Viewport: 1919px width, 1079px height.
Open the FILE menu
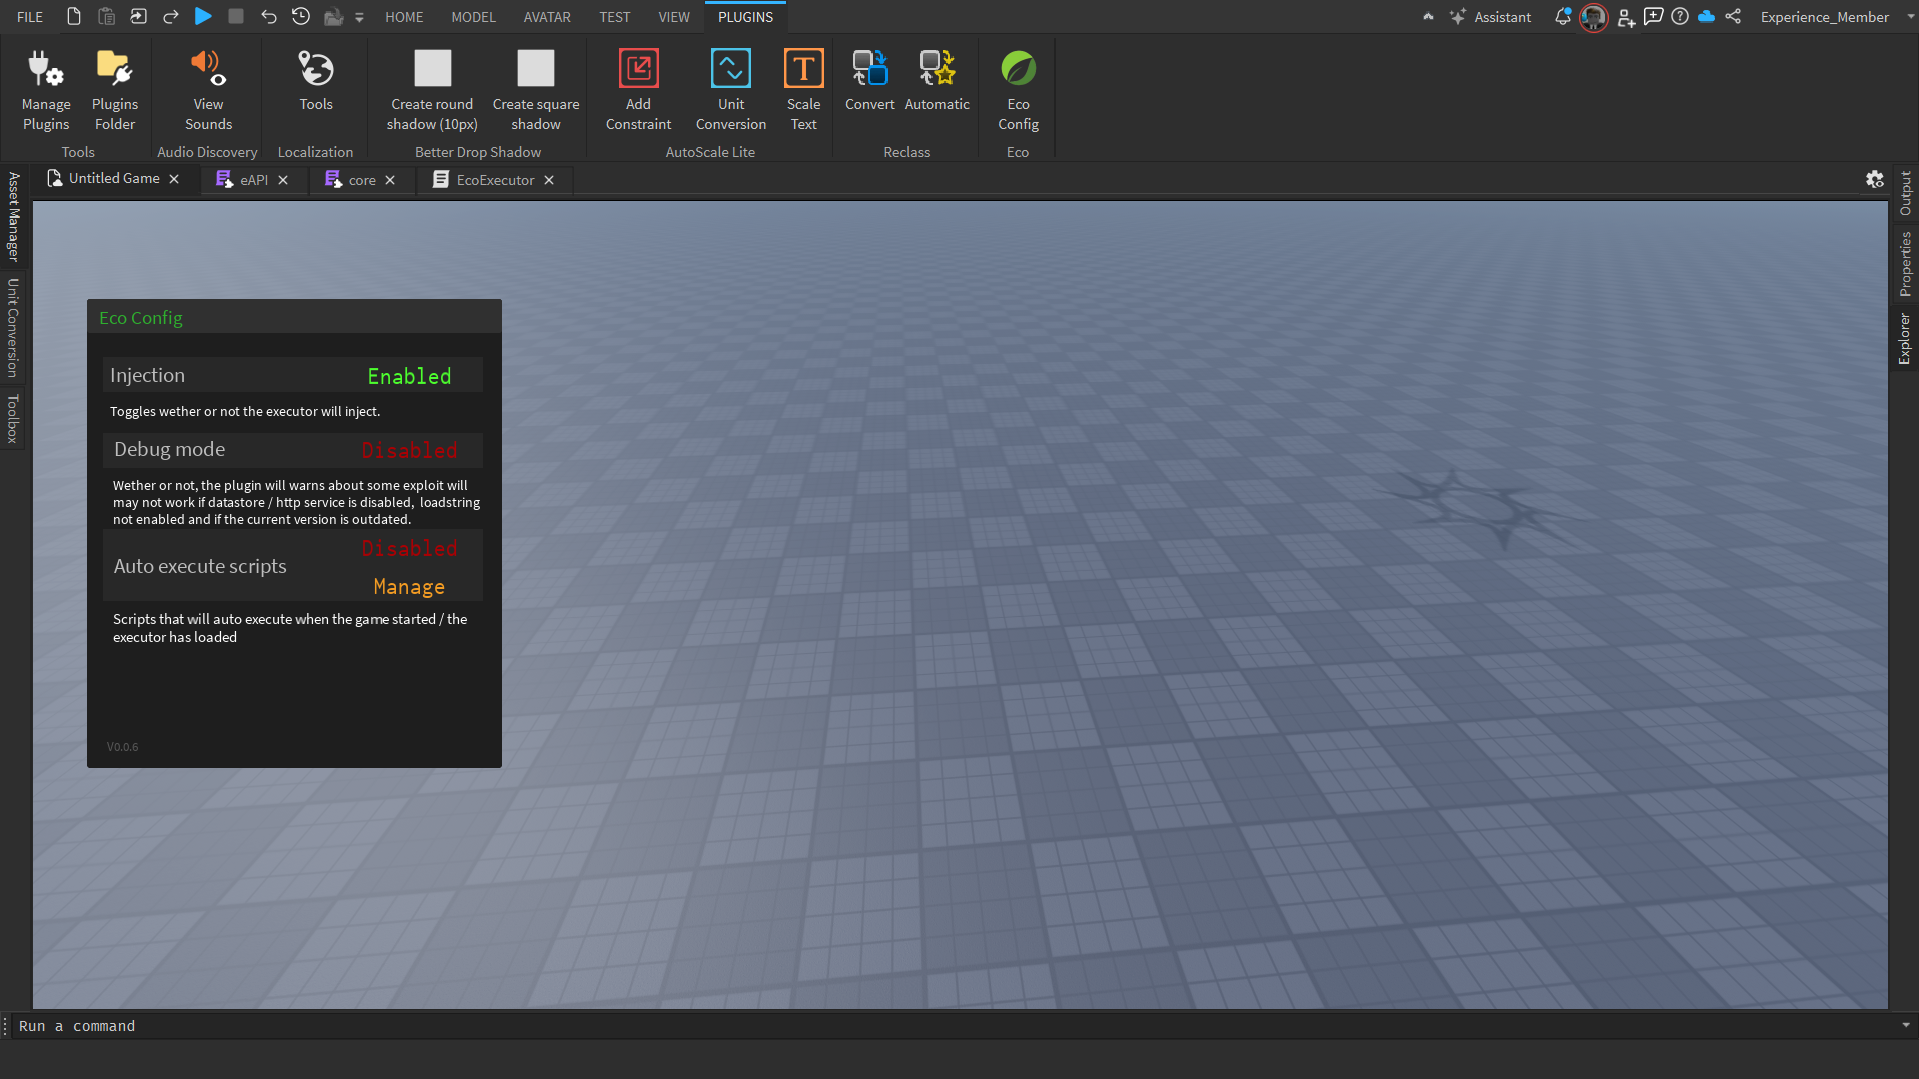tap(30, 17)
